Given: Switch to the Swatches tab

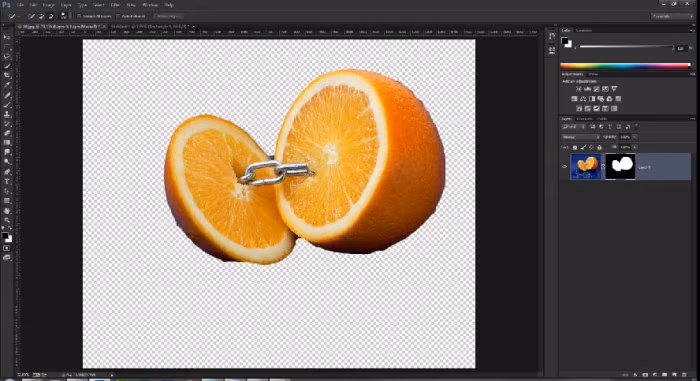Looking at the screenshot, I should (583, 30).
